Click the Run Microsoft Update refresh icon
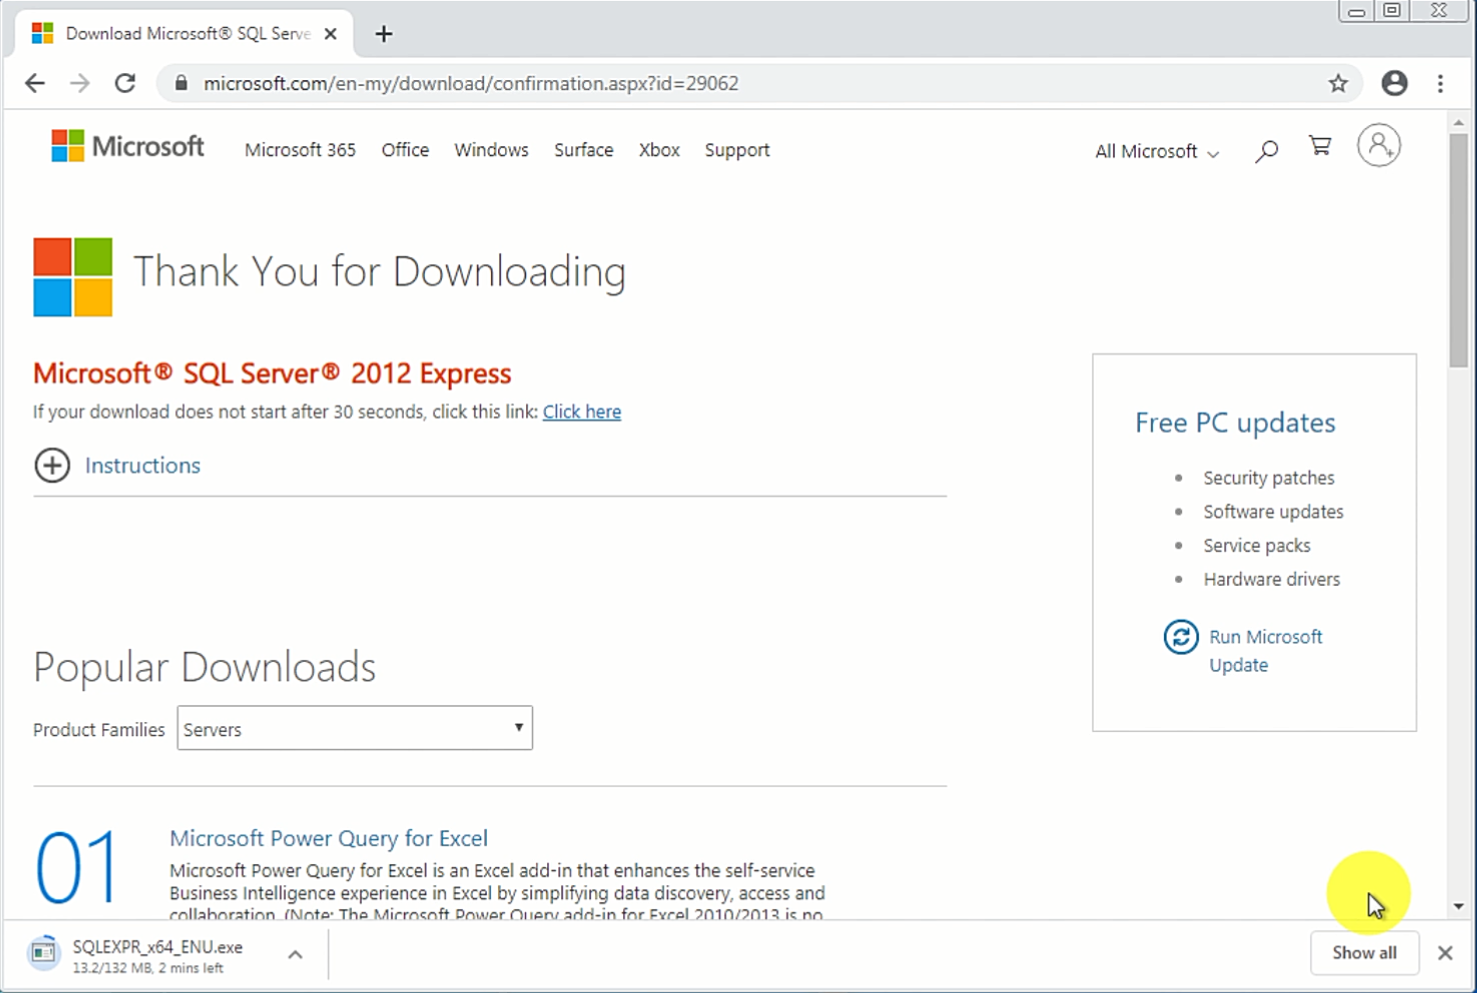1477x993 pixels. click(x=1181, y=637)
